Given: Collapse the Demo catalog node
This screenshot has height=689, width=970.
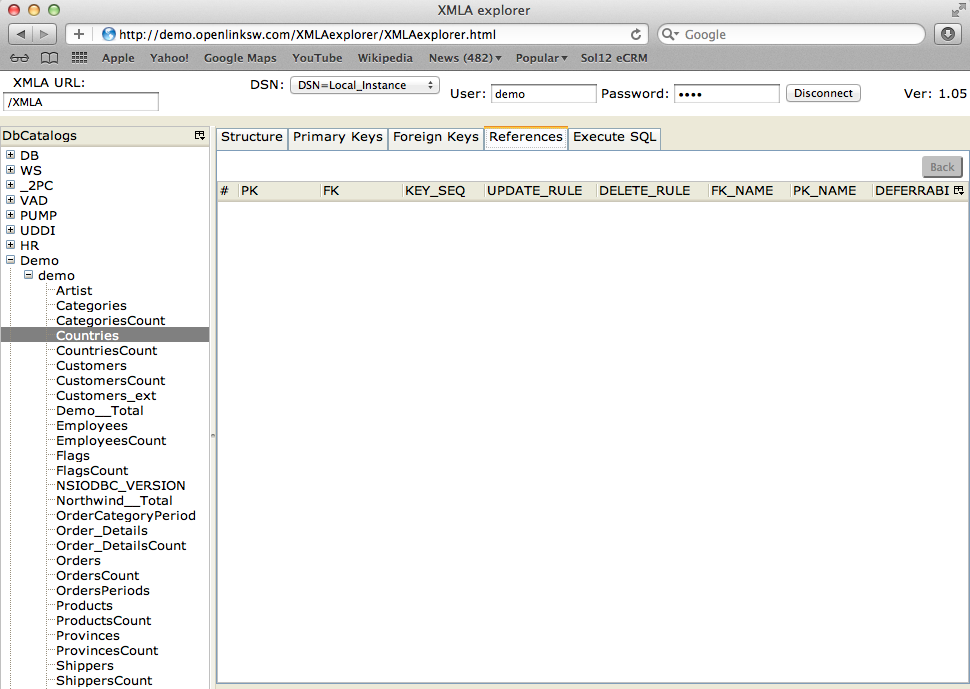Looking at the screenshot, I should pos(11,260).
